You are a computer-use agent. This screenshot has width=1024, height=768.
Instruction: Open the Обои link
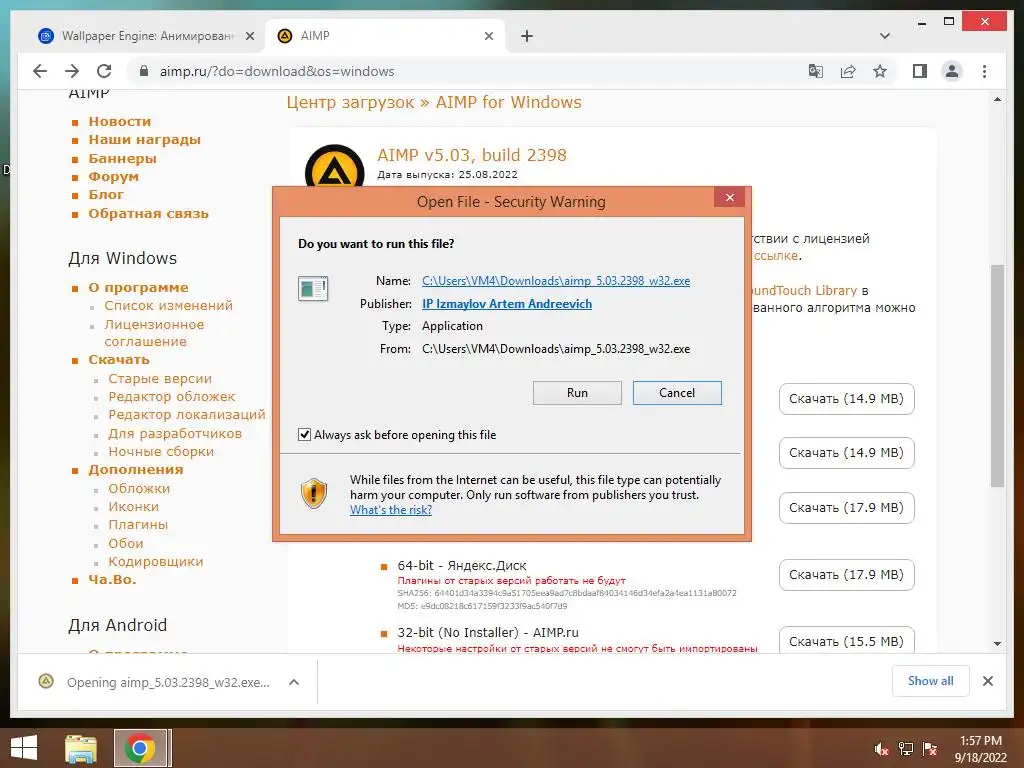[125, 543]
